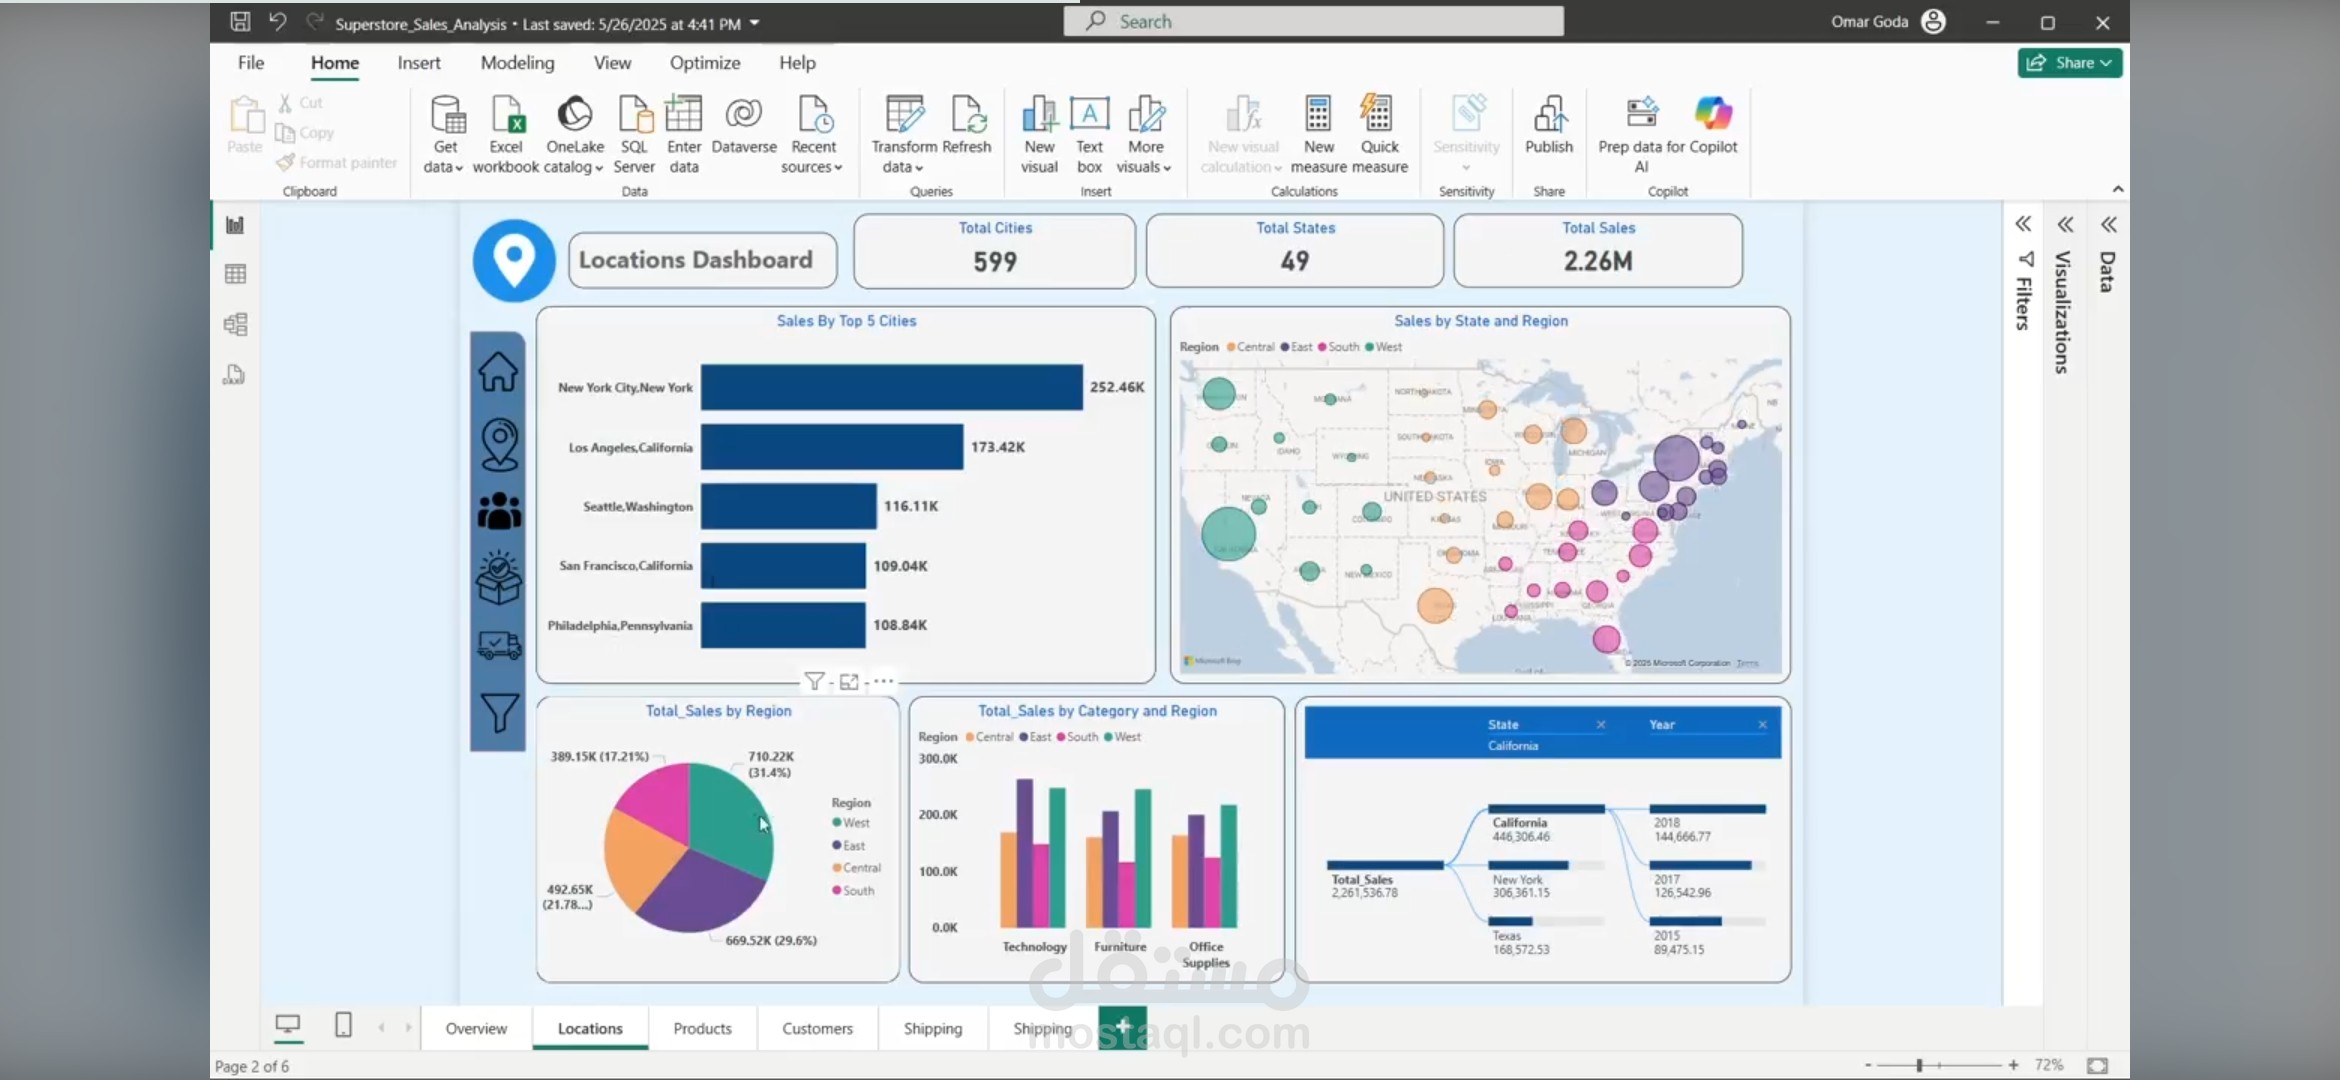The height and width of the screenshot is (1080, 2340).
Task: Open the Share dropdown
Action: tap(2069, 62)
